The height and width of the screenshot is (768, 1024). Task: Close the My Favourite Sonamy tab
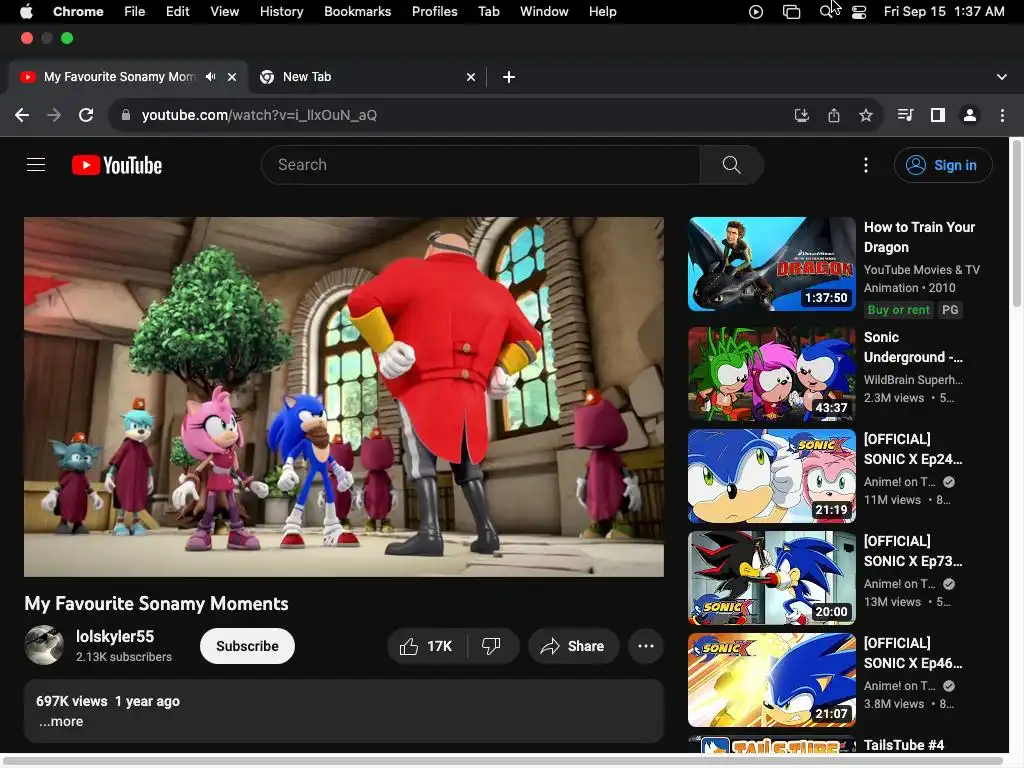pos(232,77)
